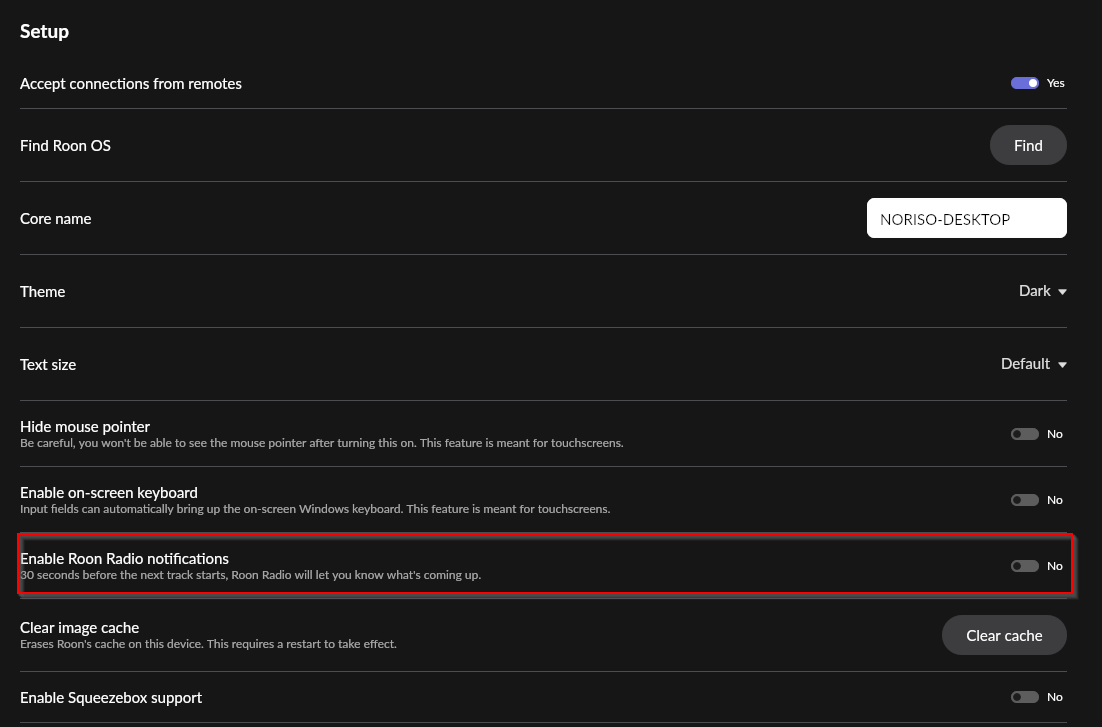Select the Setup page heading

point(44,31)
